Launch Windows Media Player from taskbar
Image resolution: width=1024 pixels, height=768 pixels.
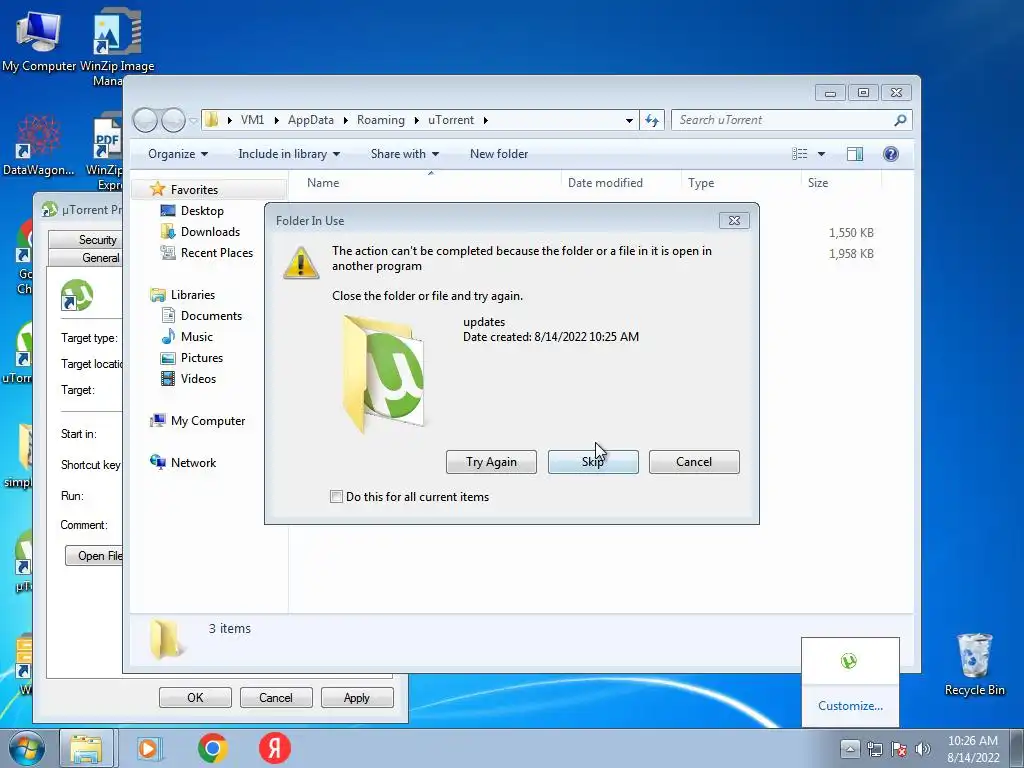click(x=150, y=748)
